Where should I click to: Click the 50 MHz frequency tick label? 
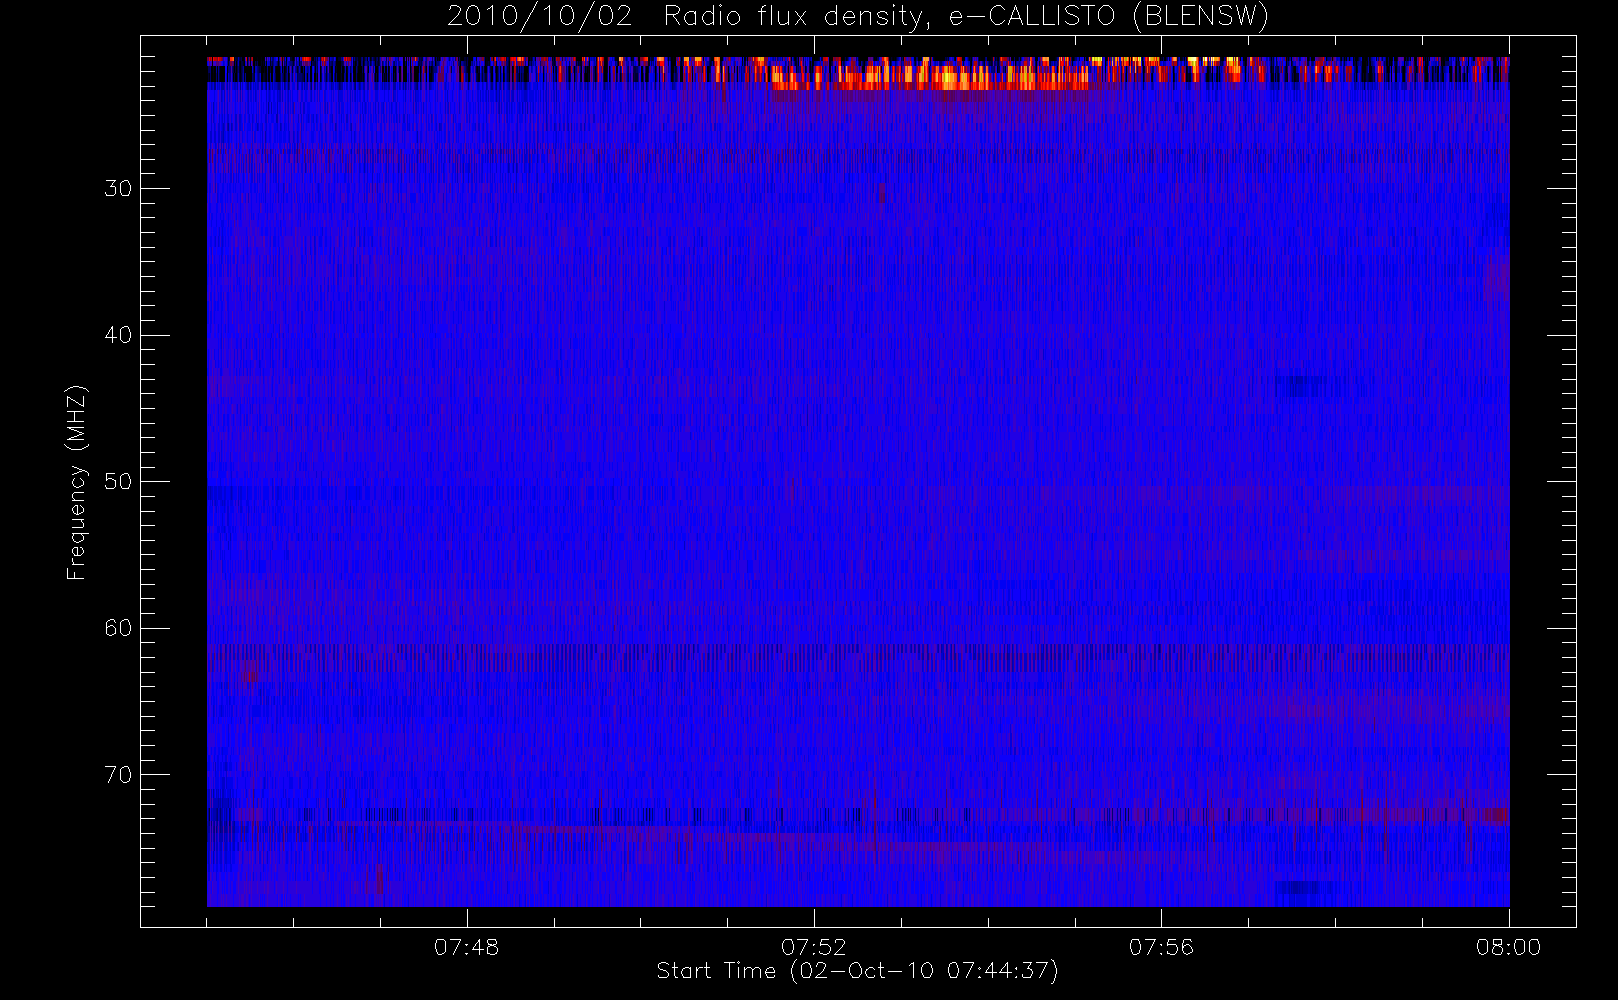118,481
